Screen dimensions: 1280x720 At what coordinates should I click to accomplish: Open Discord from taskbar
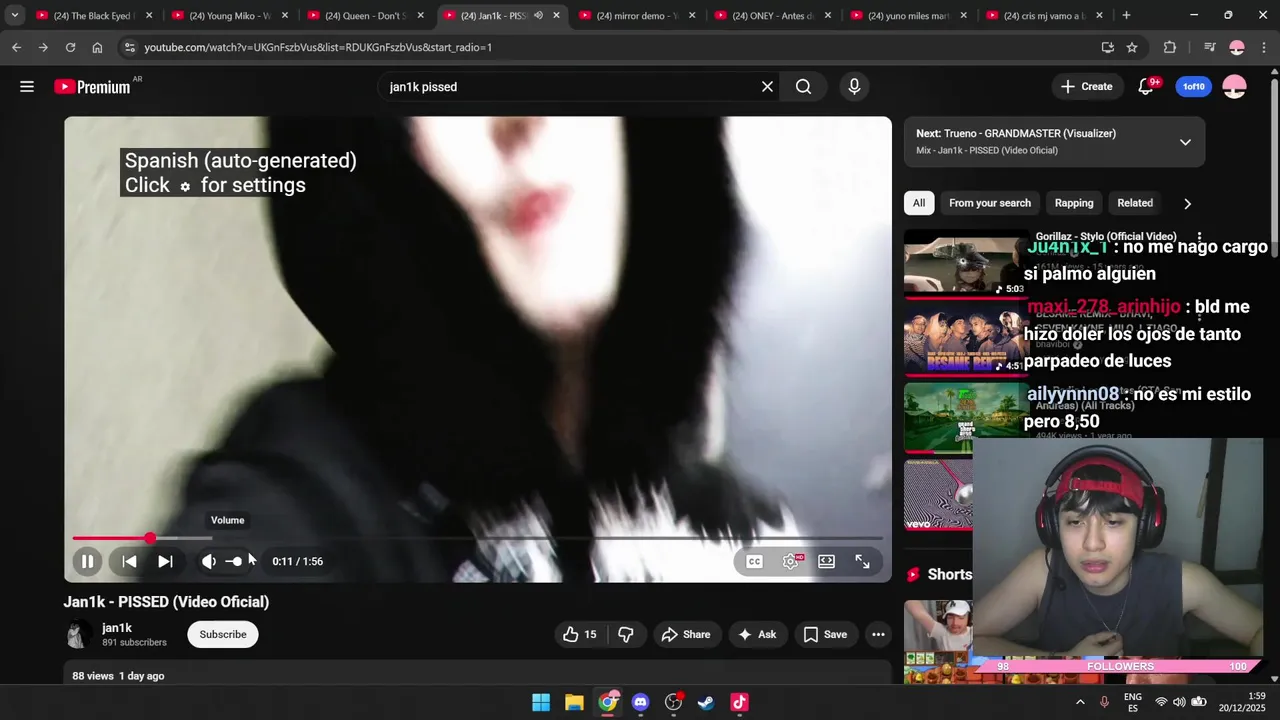pyautogui.click(x=640, y=703)
